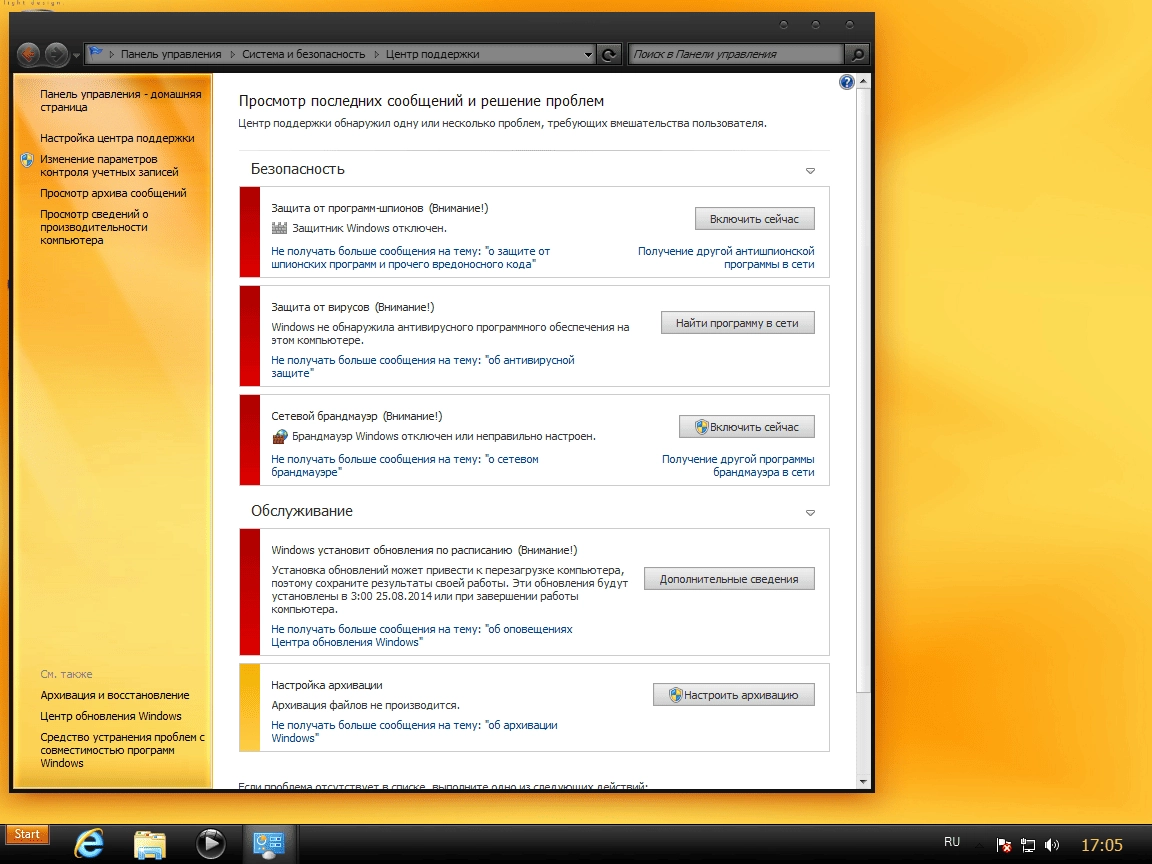The height and width of the screenshot is (864, 1152).
Task: Open Action Center flag tray icon
Action: point(1004,846)
